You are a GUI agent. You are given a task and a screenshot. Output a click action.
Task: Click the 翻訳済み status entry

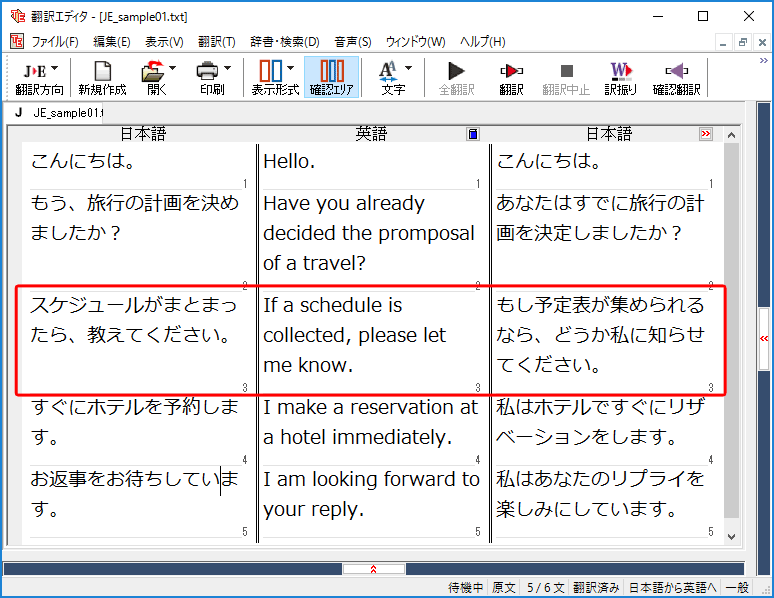596,588
